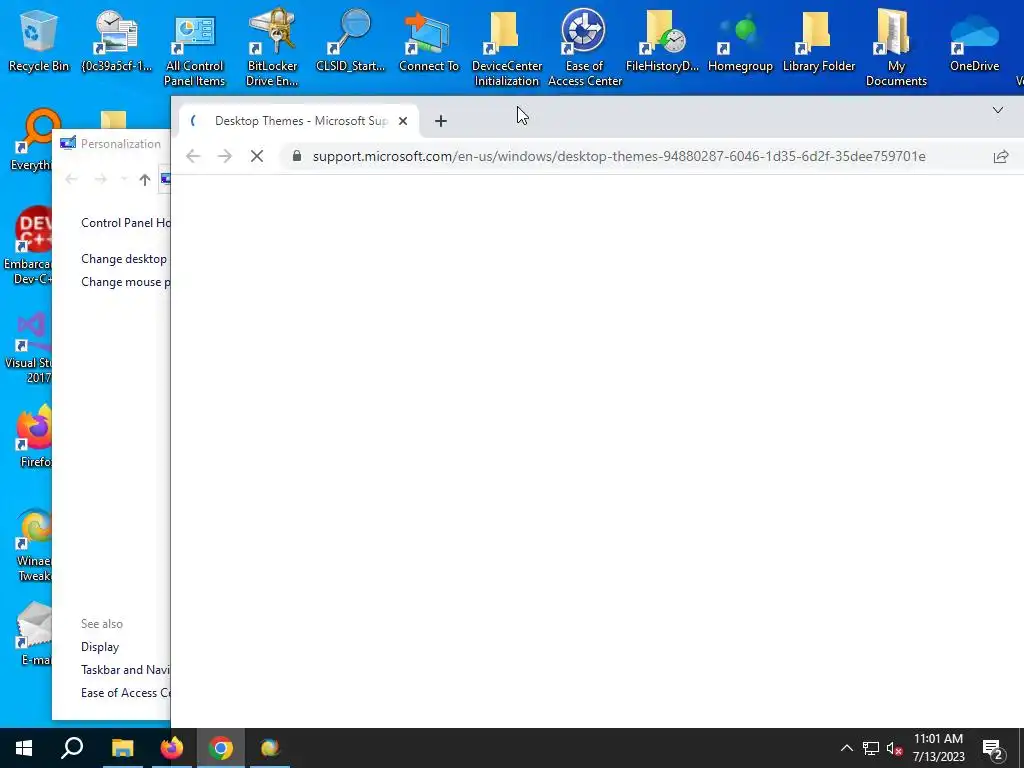Viewport: 1024px width, 768px height.
Task: Click Chrome's forward navigation arrow
Action: coord(225,156)
